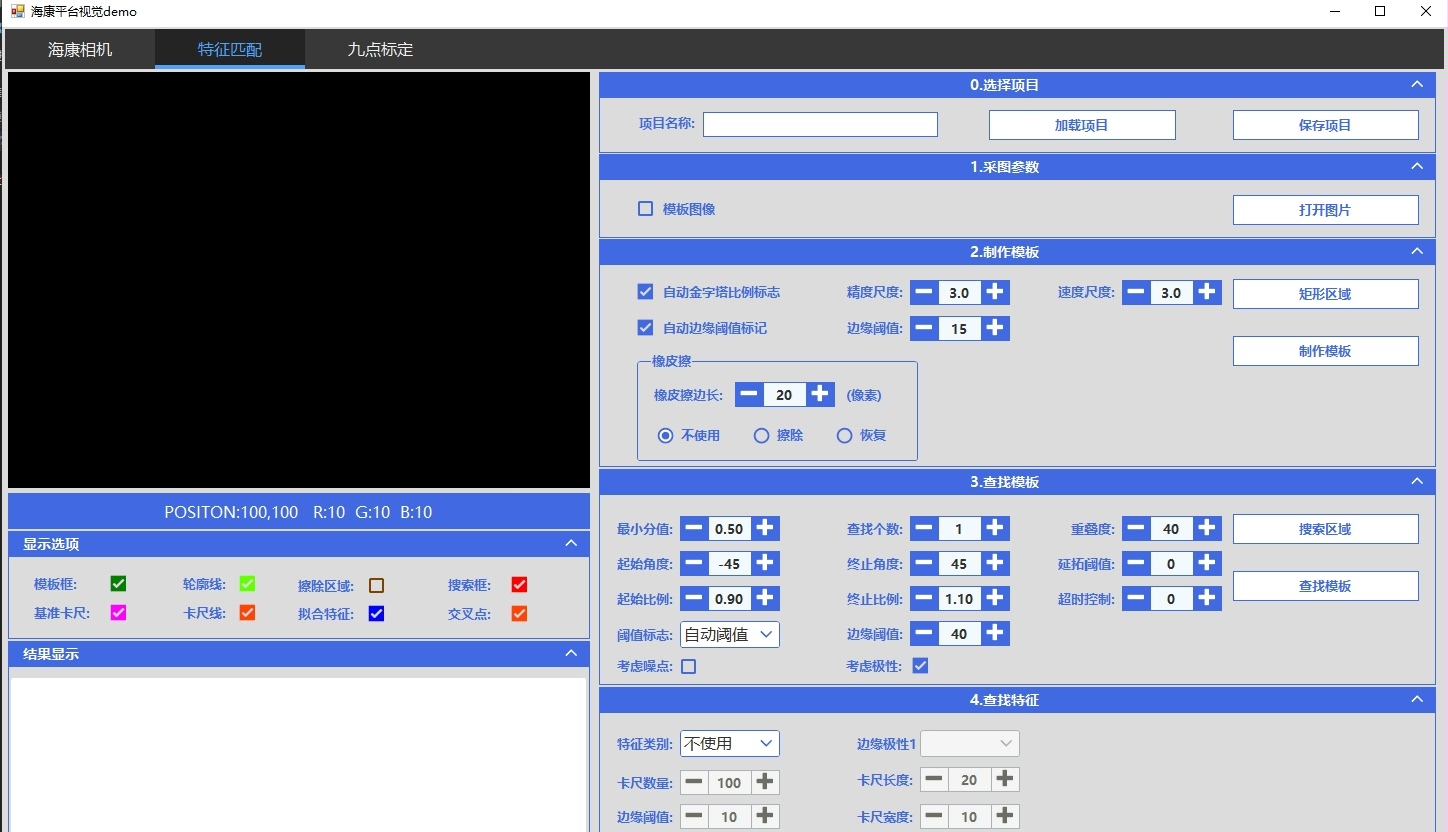Click the blue 拟合特征 color box
1448x832 pixels.
tap(376, 613)
